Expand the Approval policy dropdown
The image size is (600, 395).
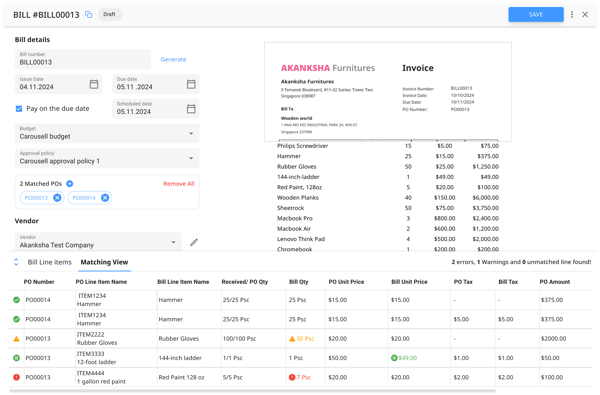(x=107, y=158)
